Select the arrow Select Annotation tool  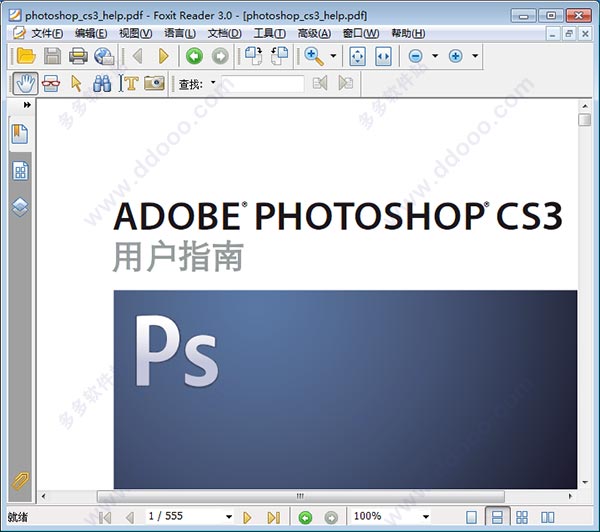coord(76,83)
